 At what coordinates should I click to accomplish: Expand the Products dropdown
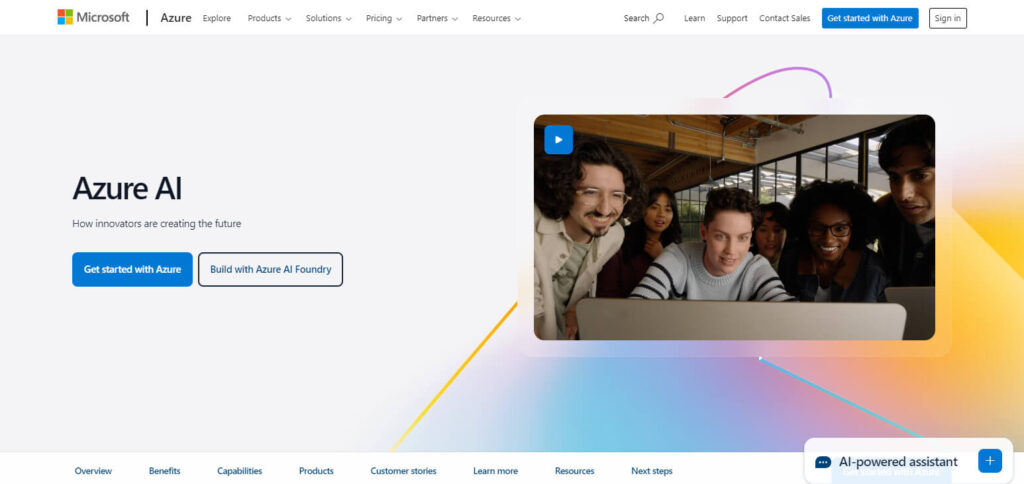[269, 18]
